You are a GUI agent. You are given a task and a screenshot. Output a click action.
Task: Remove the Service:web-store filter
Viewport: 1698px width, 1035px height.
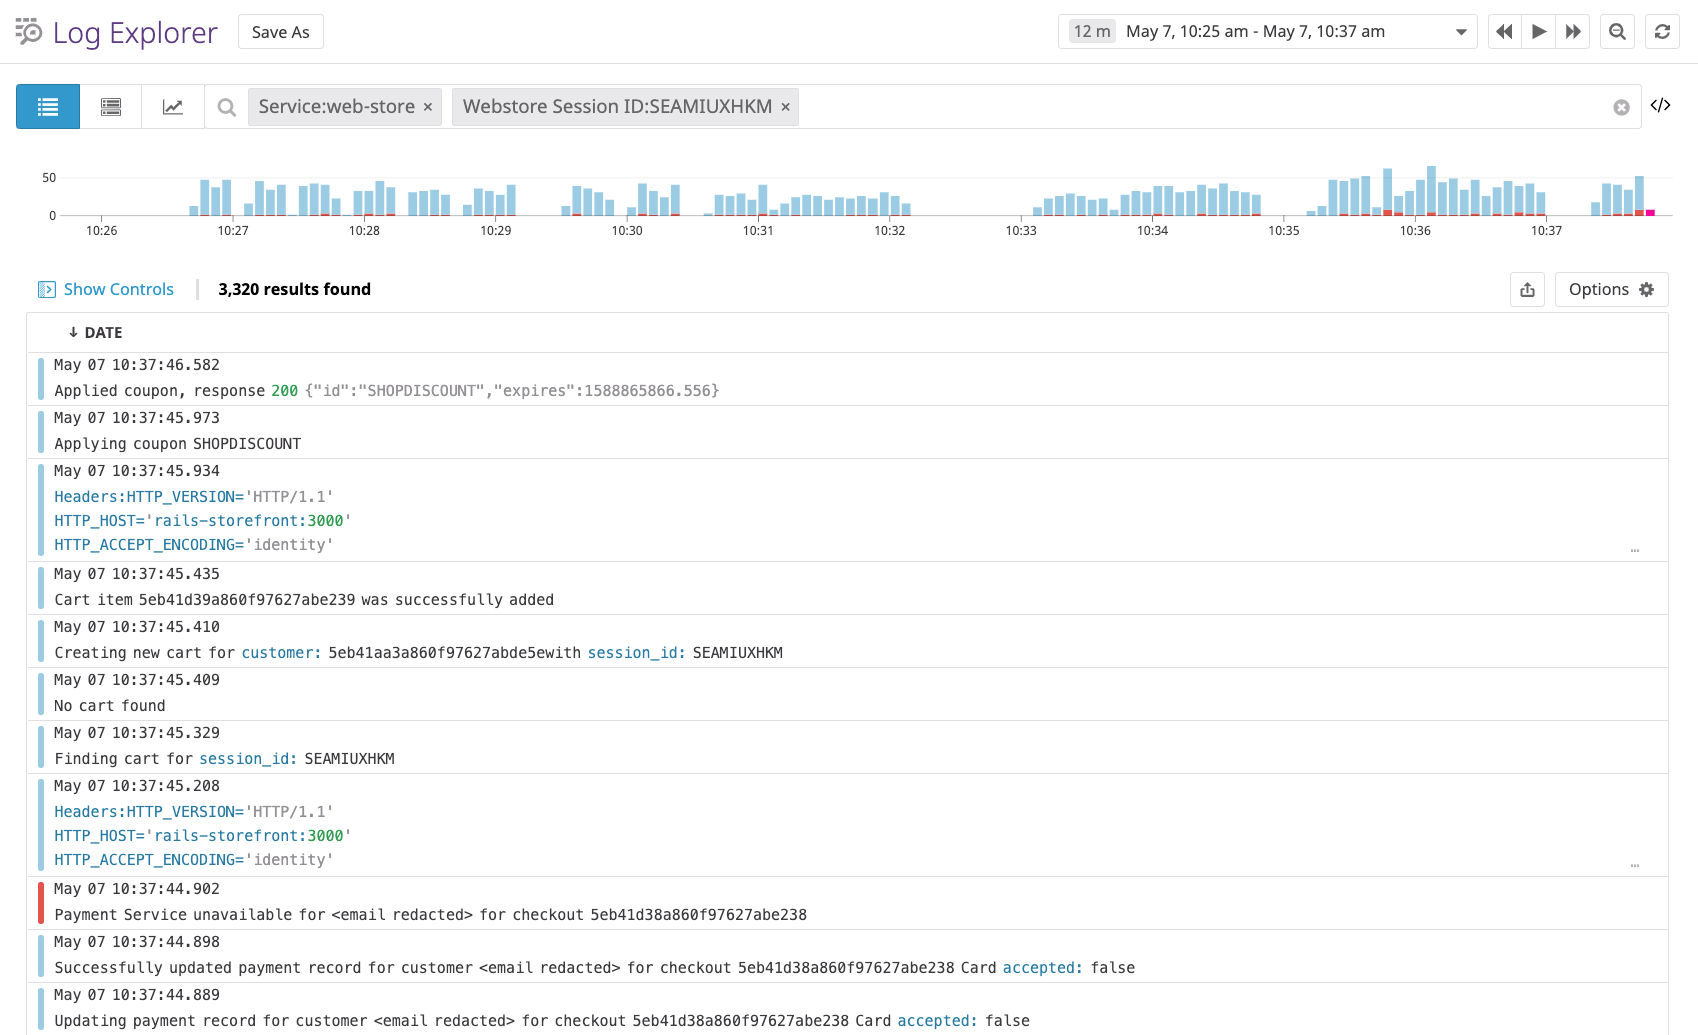point(427,106)
